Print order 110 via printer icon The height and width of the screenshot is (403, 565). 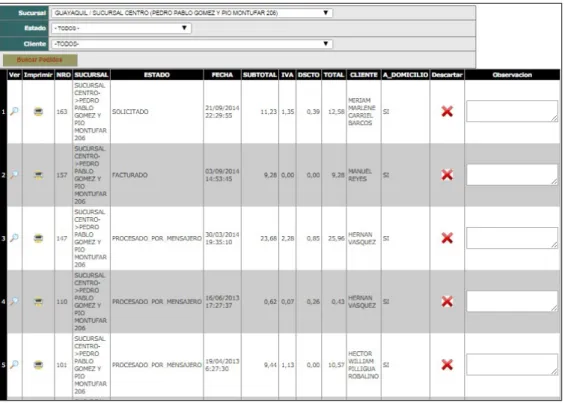click(38, 302)
